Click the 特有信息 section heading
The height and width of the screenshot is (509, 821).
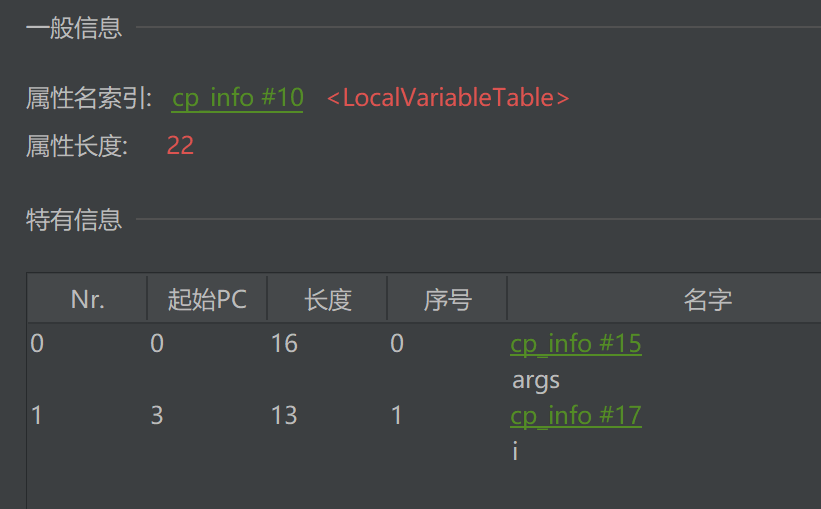point(74,220)
